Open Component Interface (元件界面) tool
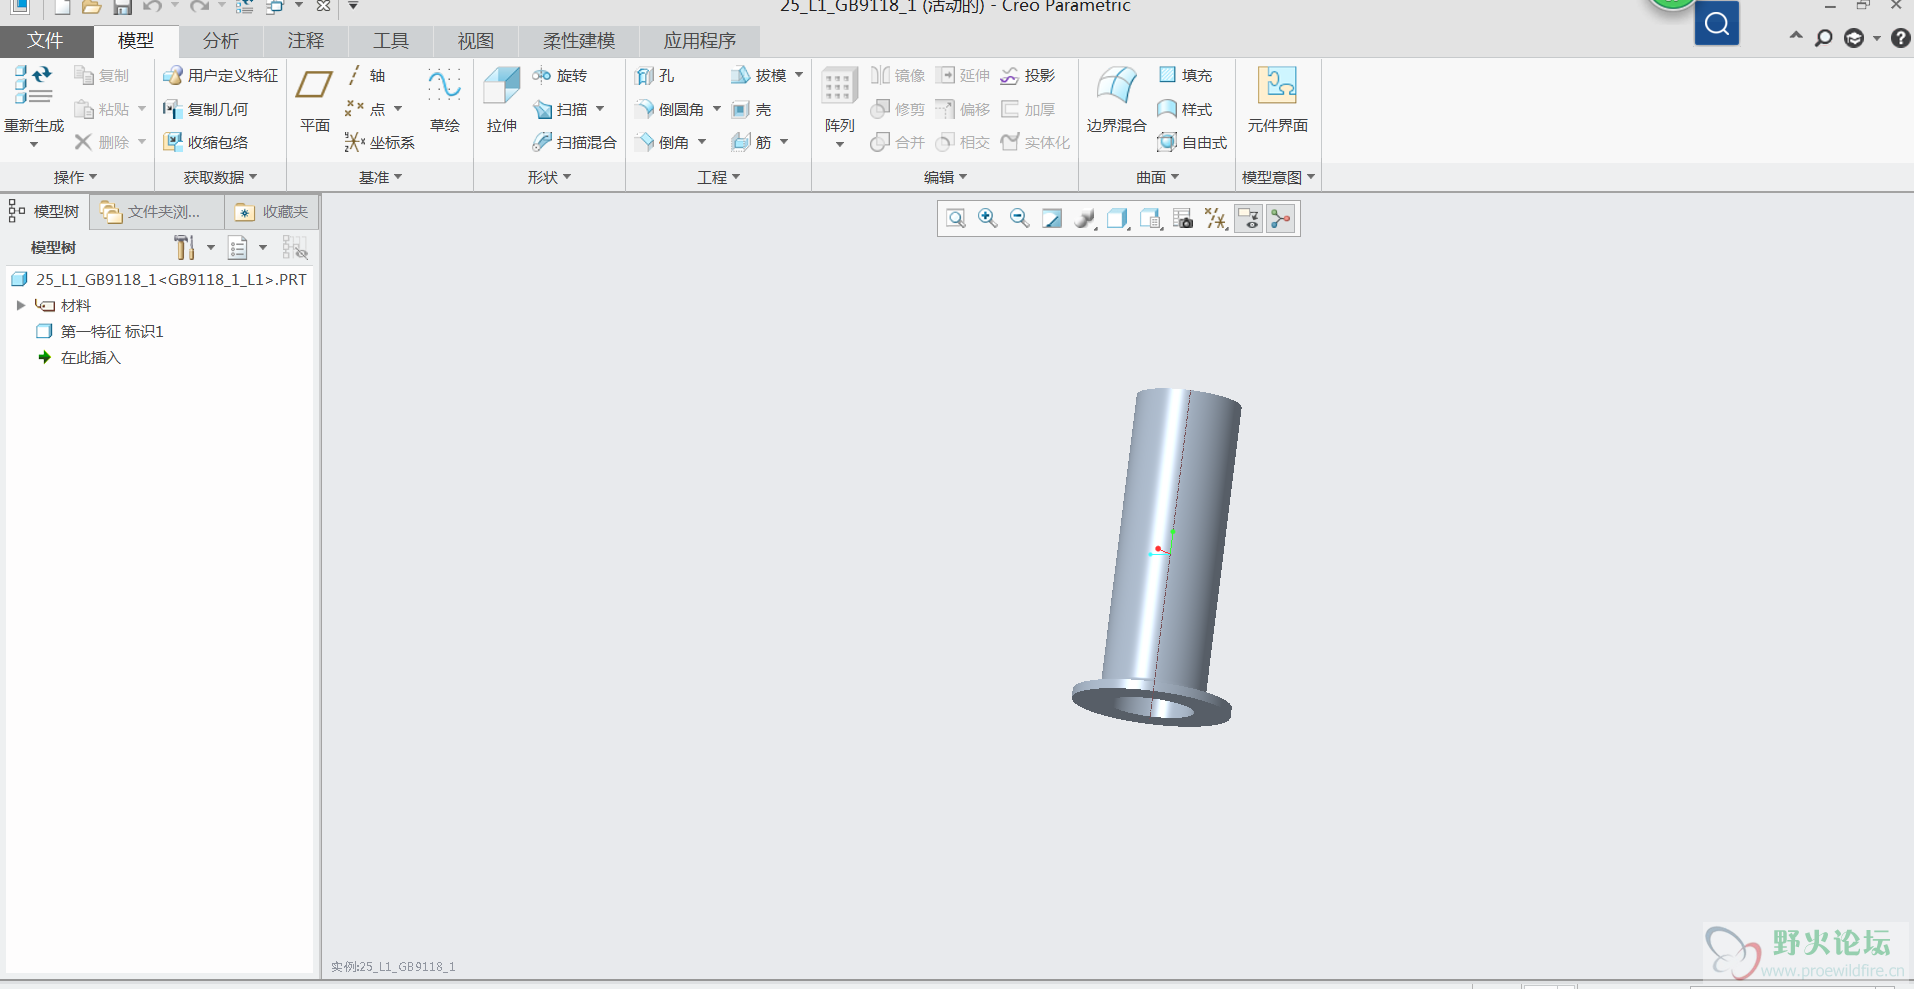Viewport: 1914px width, 989px height. (x=1277, y=100)
